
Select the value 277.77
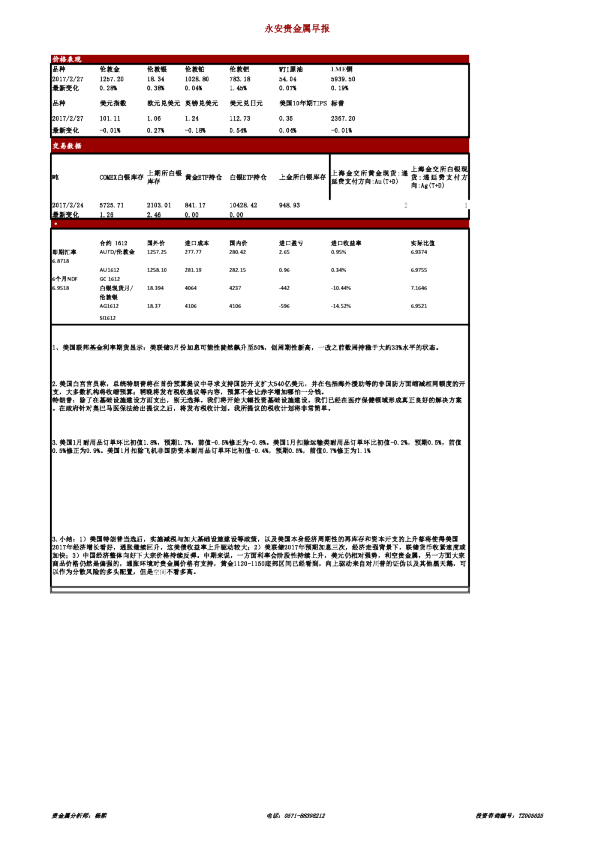(193, 252)
